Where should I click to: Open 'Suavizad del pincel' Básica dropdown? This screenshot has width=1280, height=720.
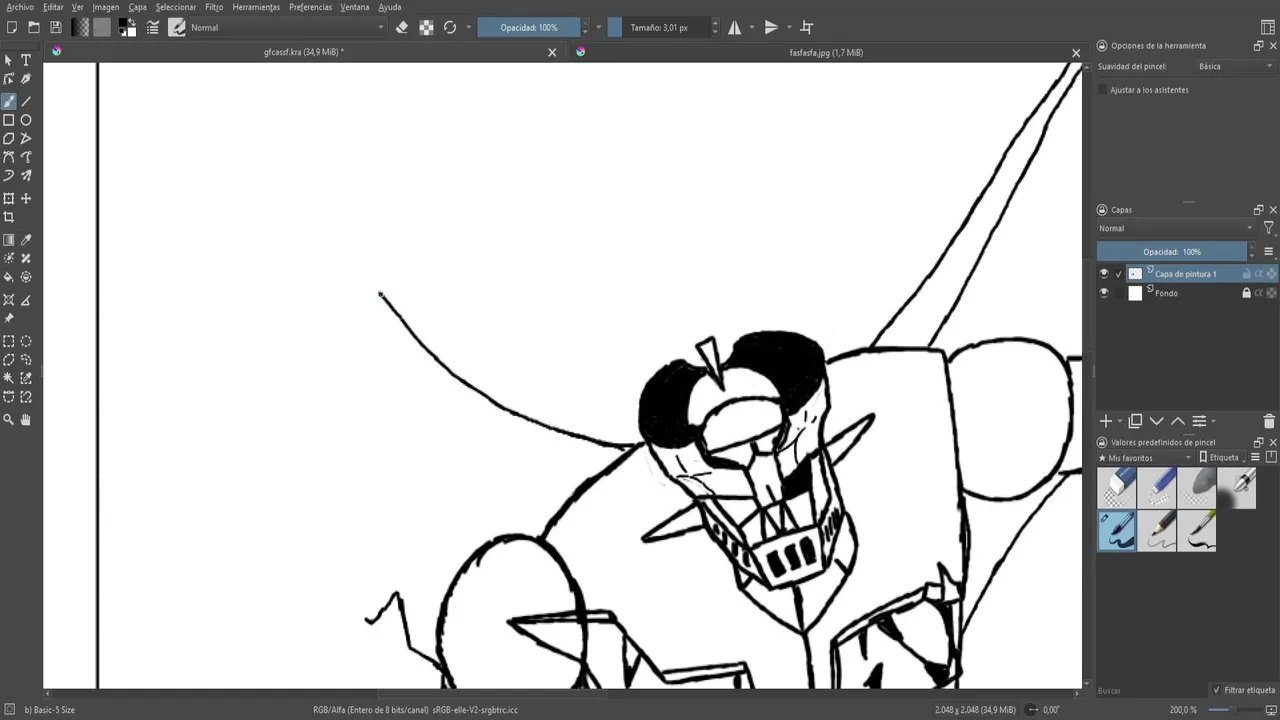click(1236, 67)
